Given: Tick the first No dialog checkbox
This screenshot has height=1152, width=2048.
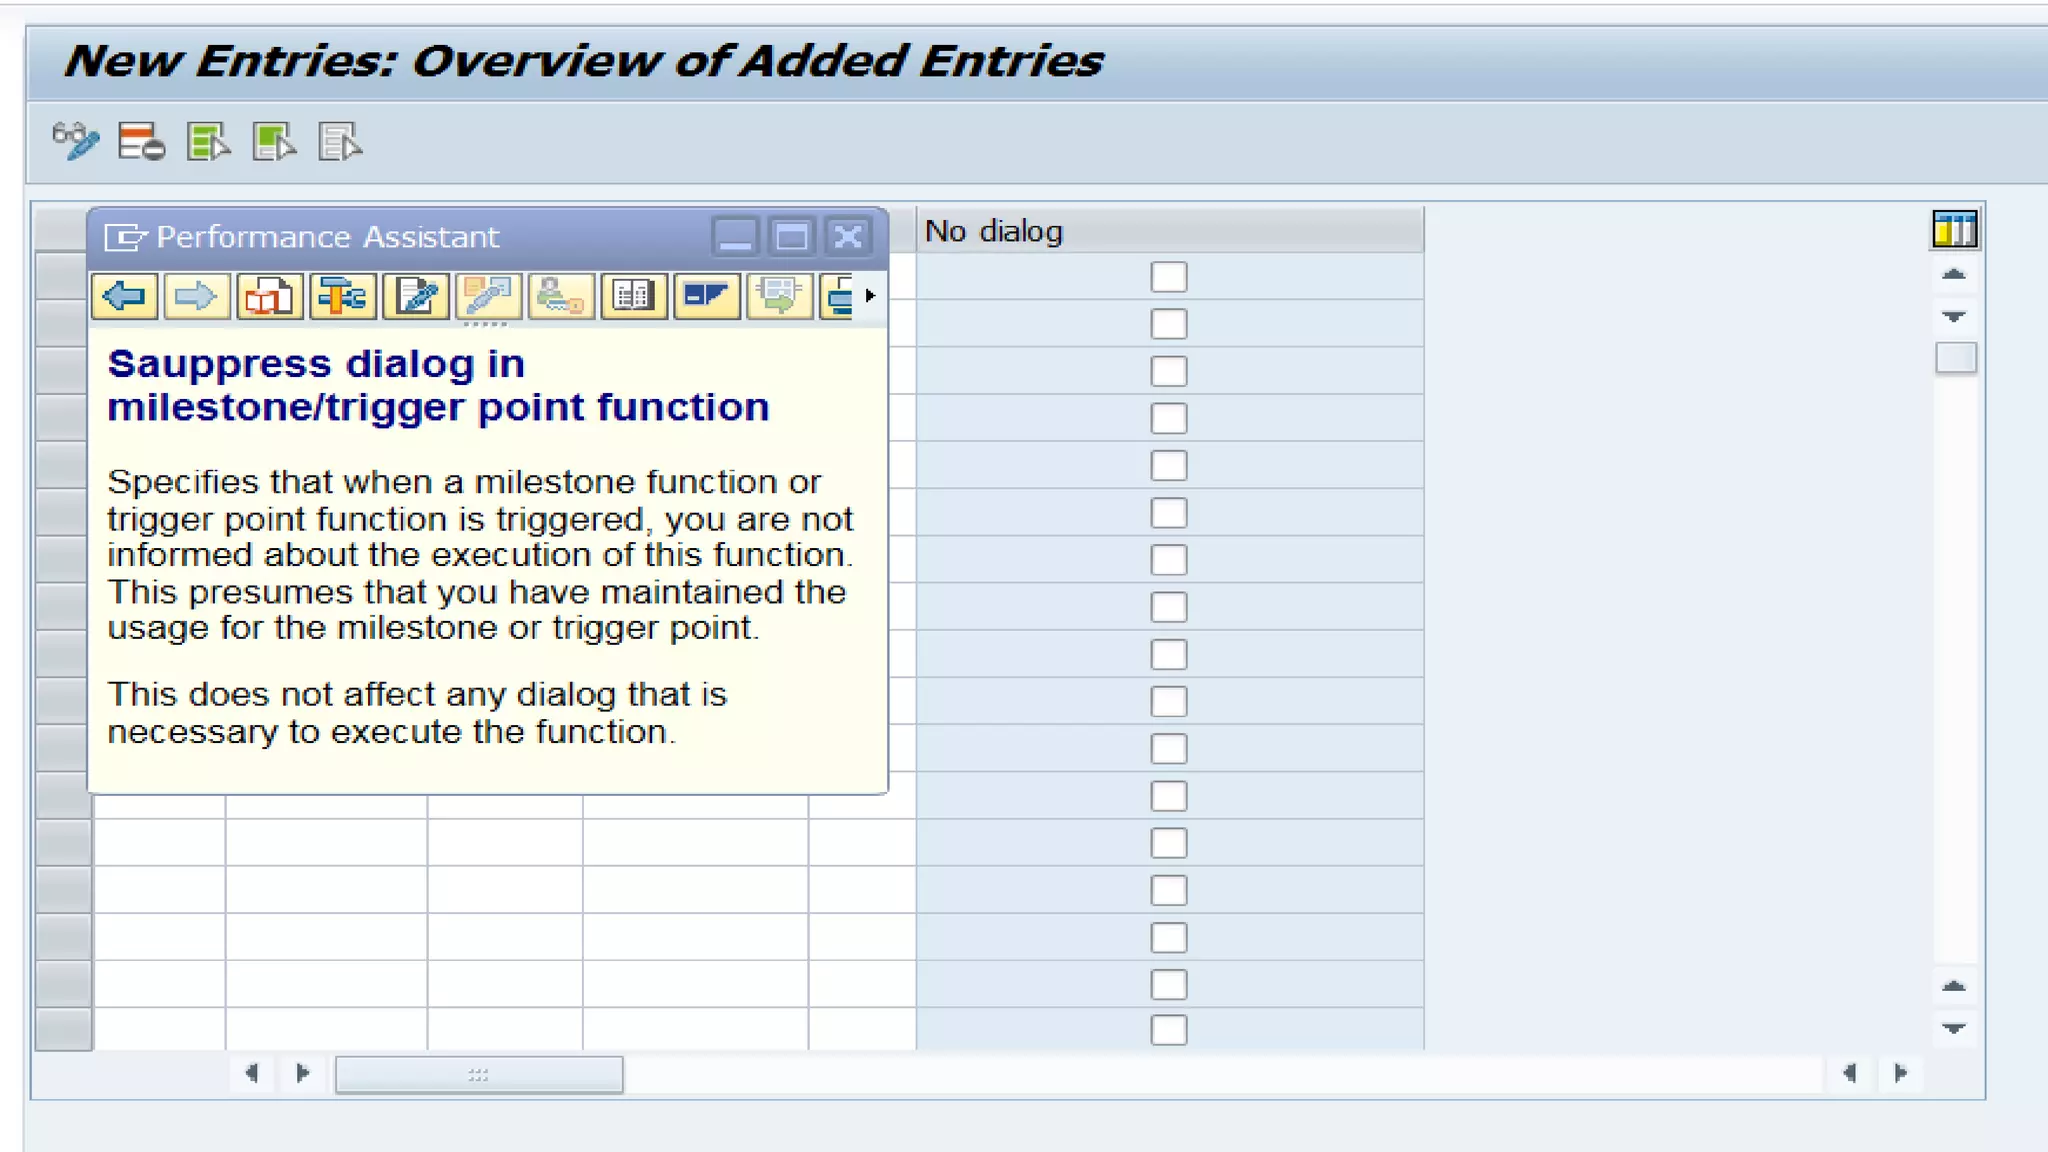Looking at the screenshot, I should [1168, 277].
